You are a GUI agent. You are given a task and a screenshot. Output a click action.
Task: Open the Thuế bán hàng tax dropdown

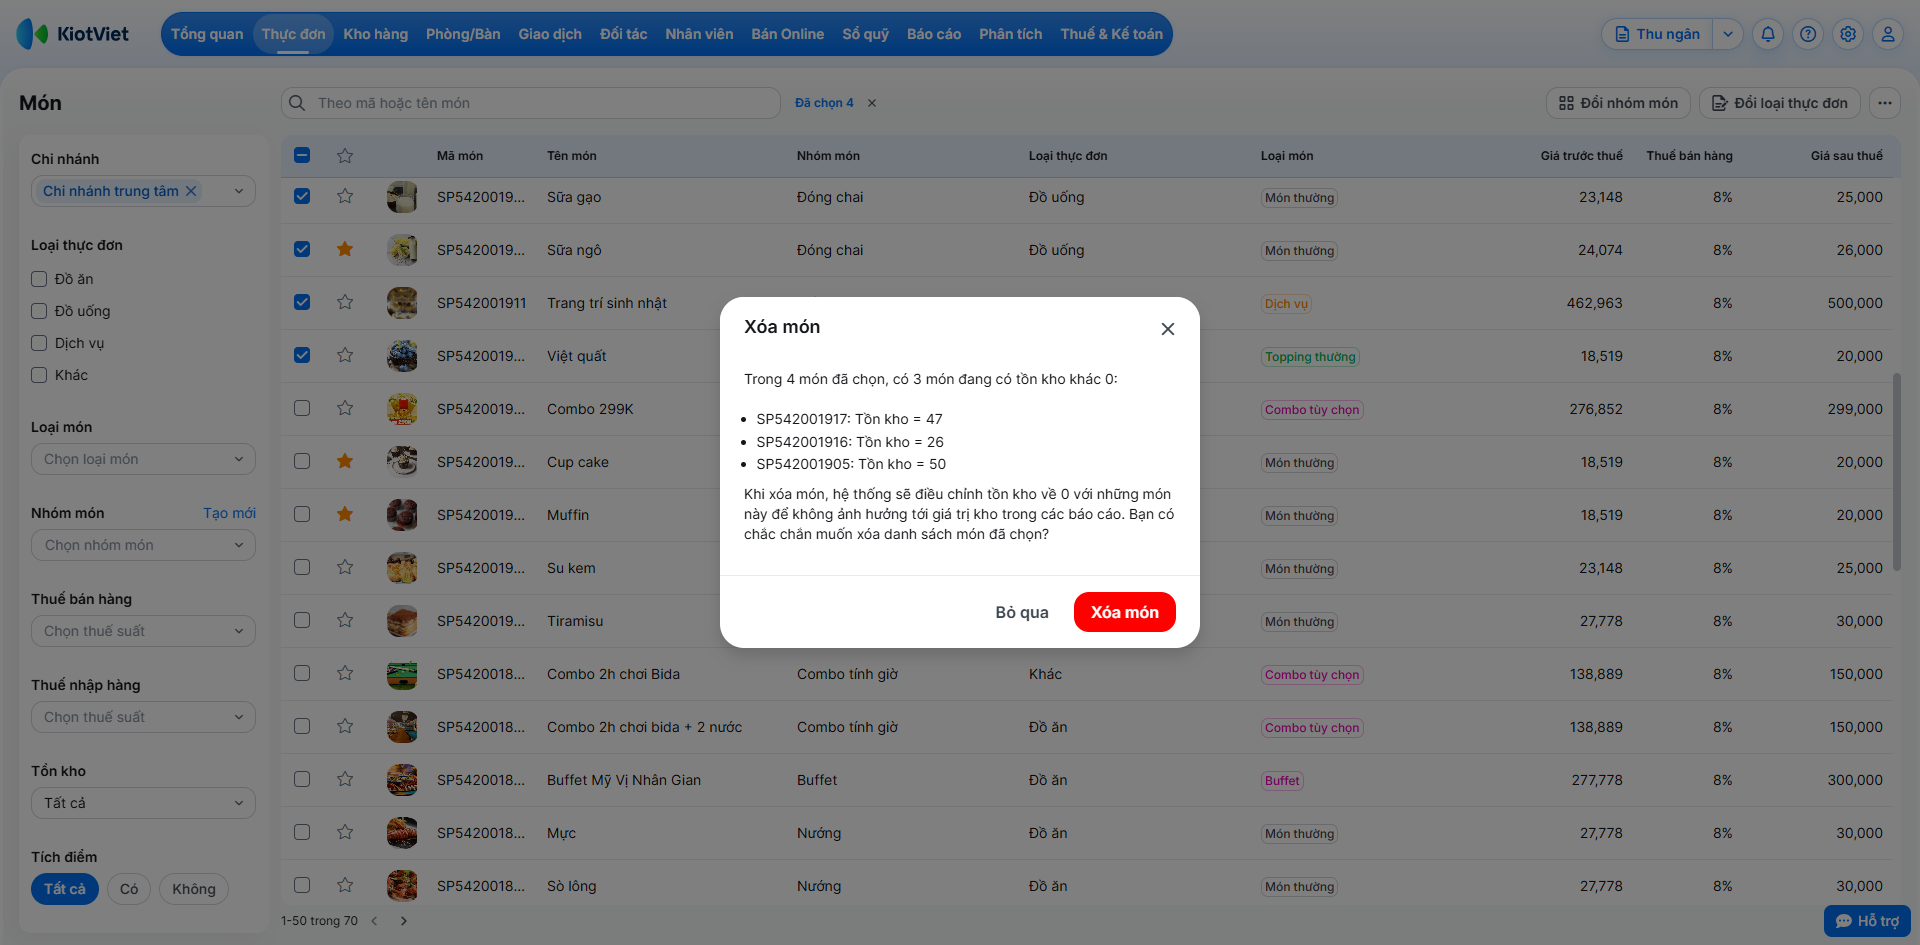pos(143,631)
